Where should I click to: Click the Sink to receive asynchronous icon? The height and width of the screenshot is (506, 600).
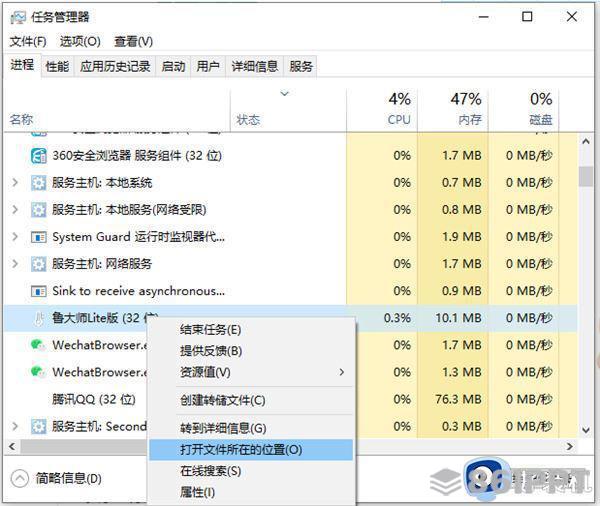coord(39,292)
